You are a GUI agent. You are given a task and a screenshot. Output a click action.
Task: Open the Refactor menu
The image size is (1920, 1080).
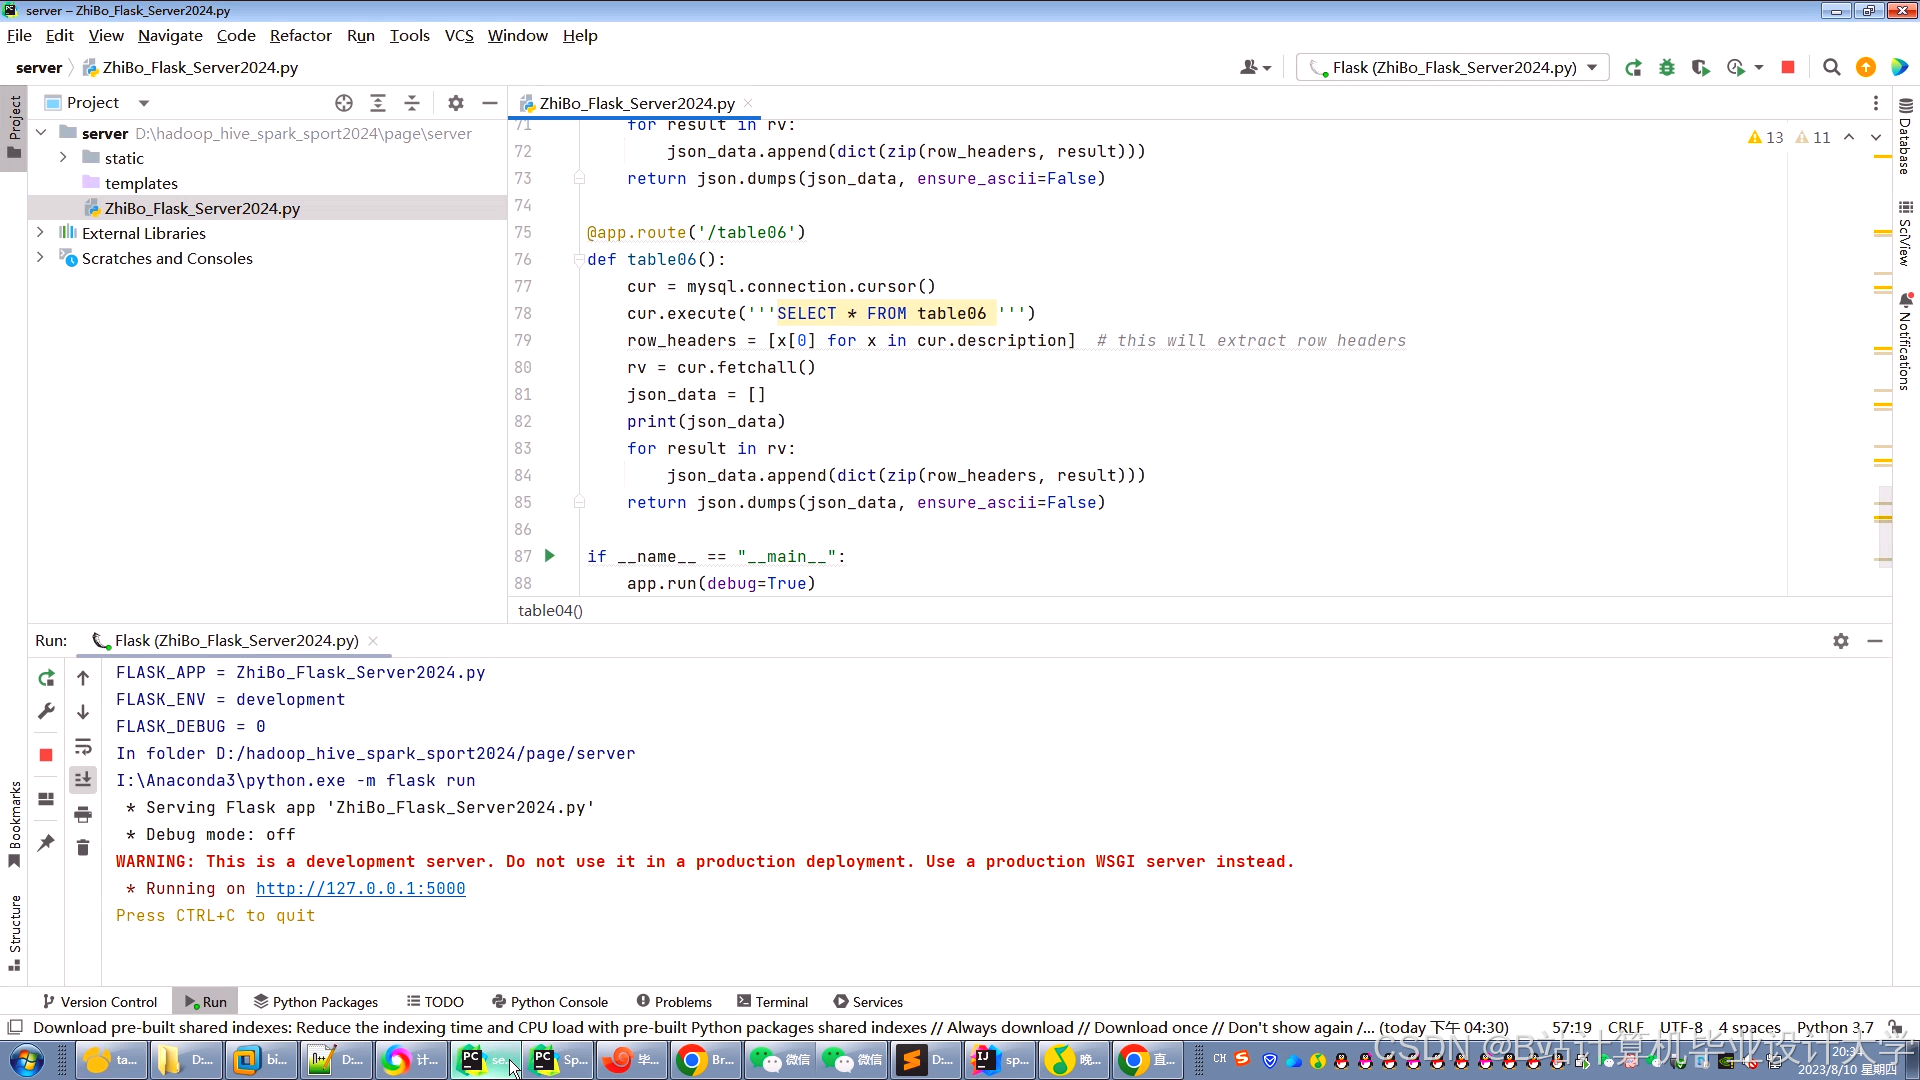(300, 36)
